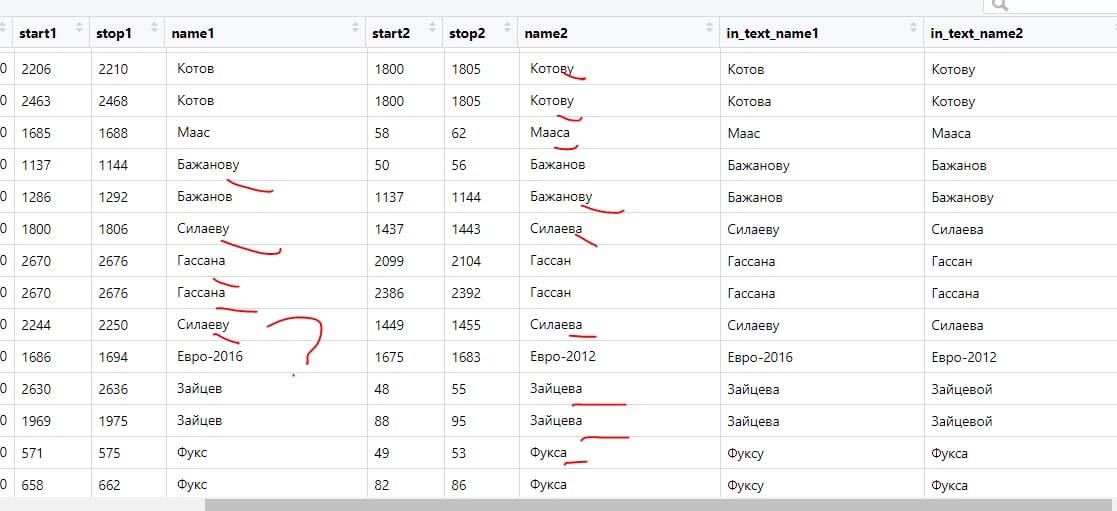This screenshot has width=1117, height=511.
Task: Select start2 cell 2099
Action: tap(389, 262)
